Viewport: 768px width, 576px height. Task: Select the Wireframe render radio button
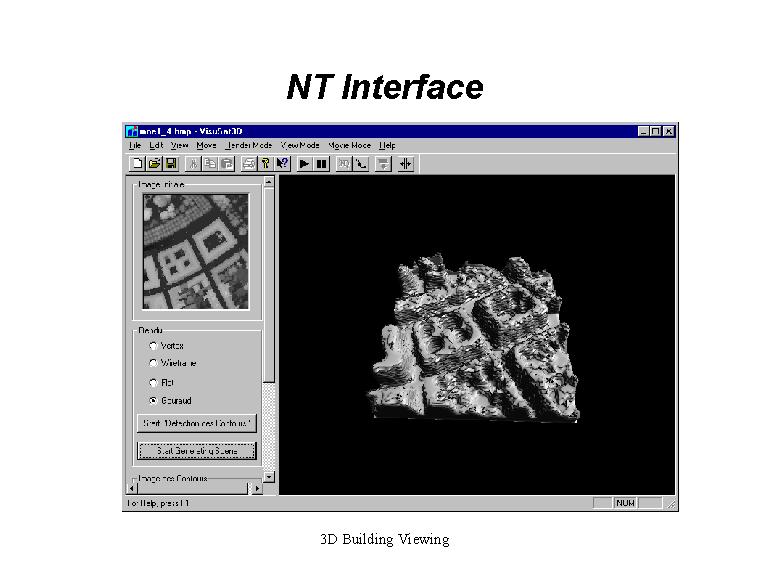tap(153, 363)
